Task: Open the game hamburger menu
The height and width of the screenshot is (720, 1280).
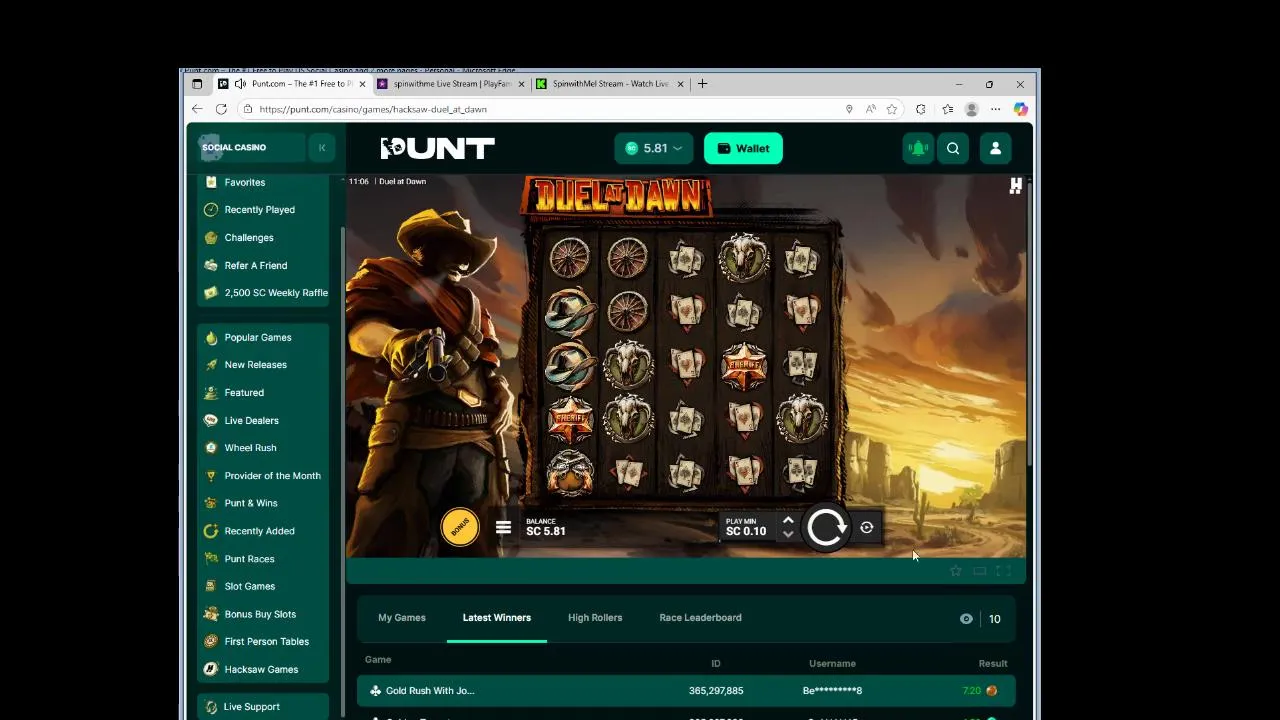Action: [503, 527]
